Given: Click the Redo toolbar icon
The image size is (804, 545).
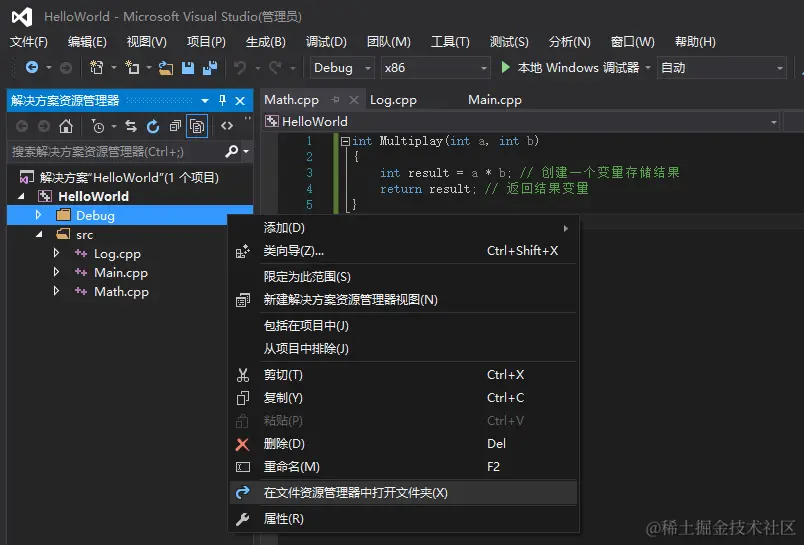Looking at the screenshot, I should pos(275,67).
